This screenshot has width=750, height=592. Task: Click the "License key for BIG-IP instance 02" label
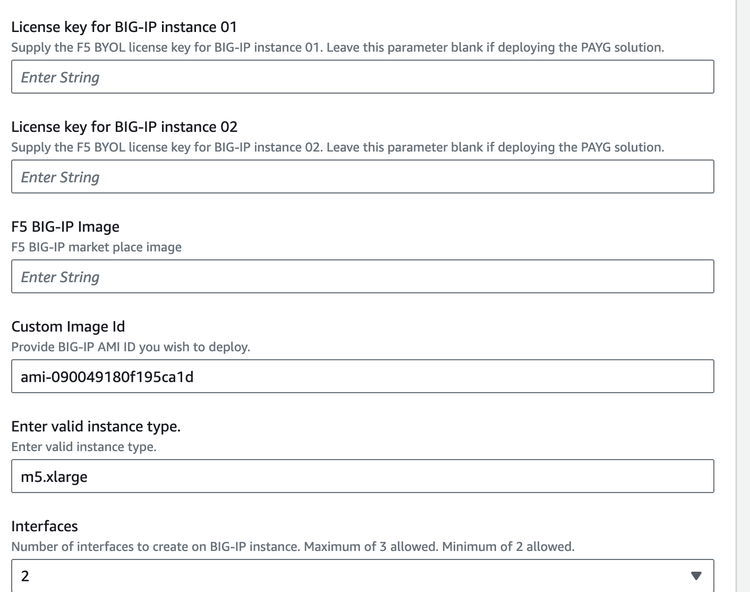pyautogui.click(x=124, y=126)
